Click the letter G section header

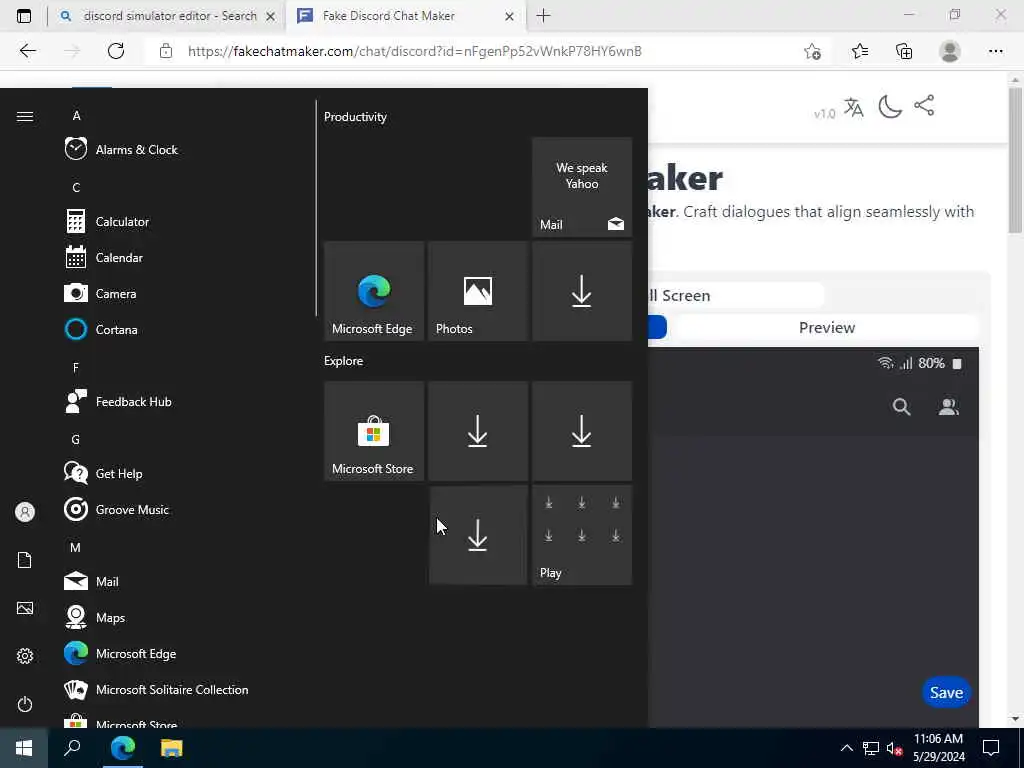76,440
